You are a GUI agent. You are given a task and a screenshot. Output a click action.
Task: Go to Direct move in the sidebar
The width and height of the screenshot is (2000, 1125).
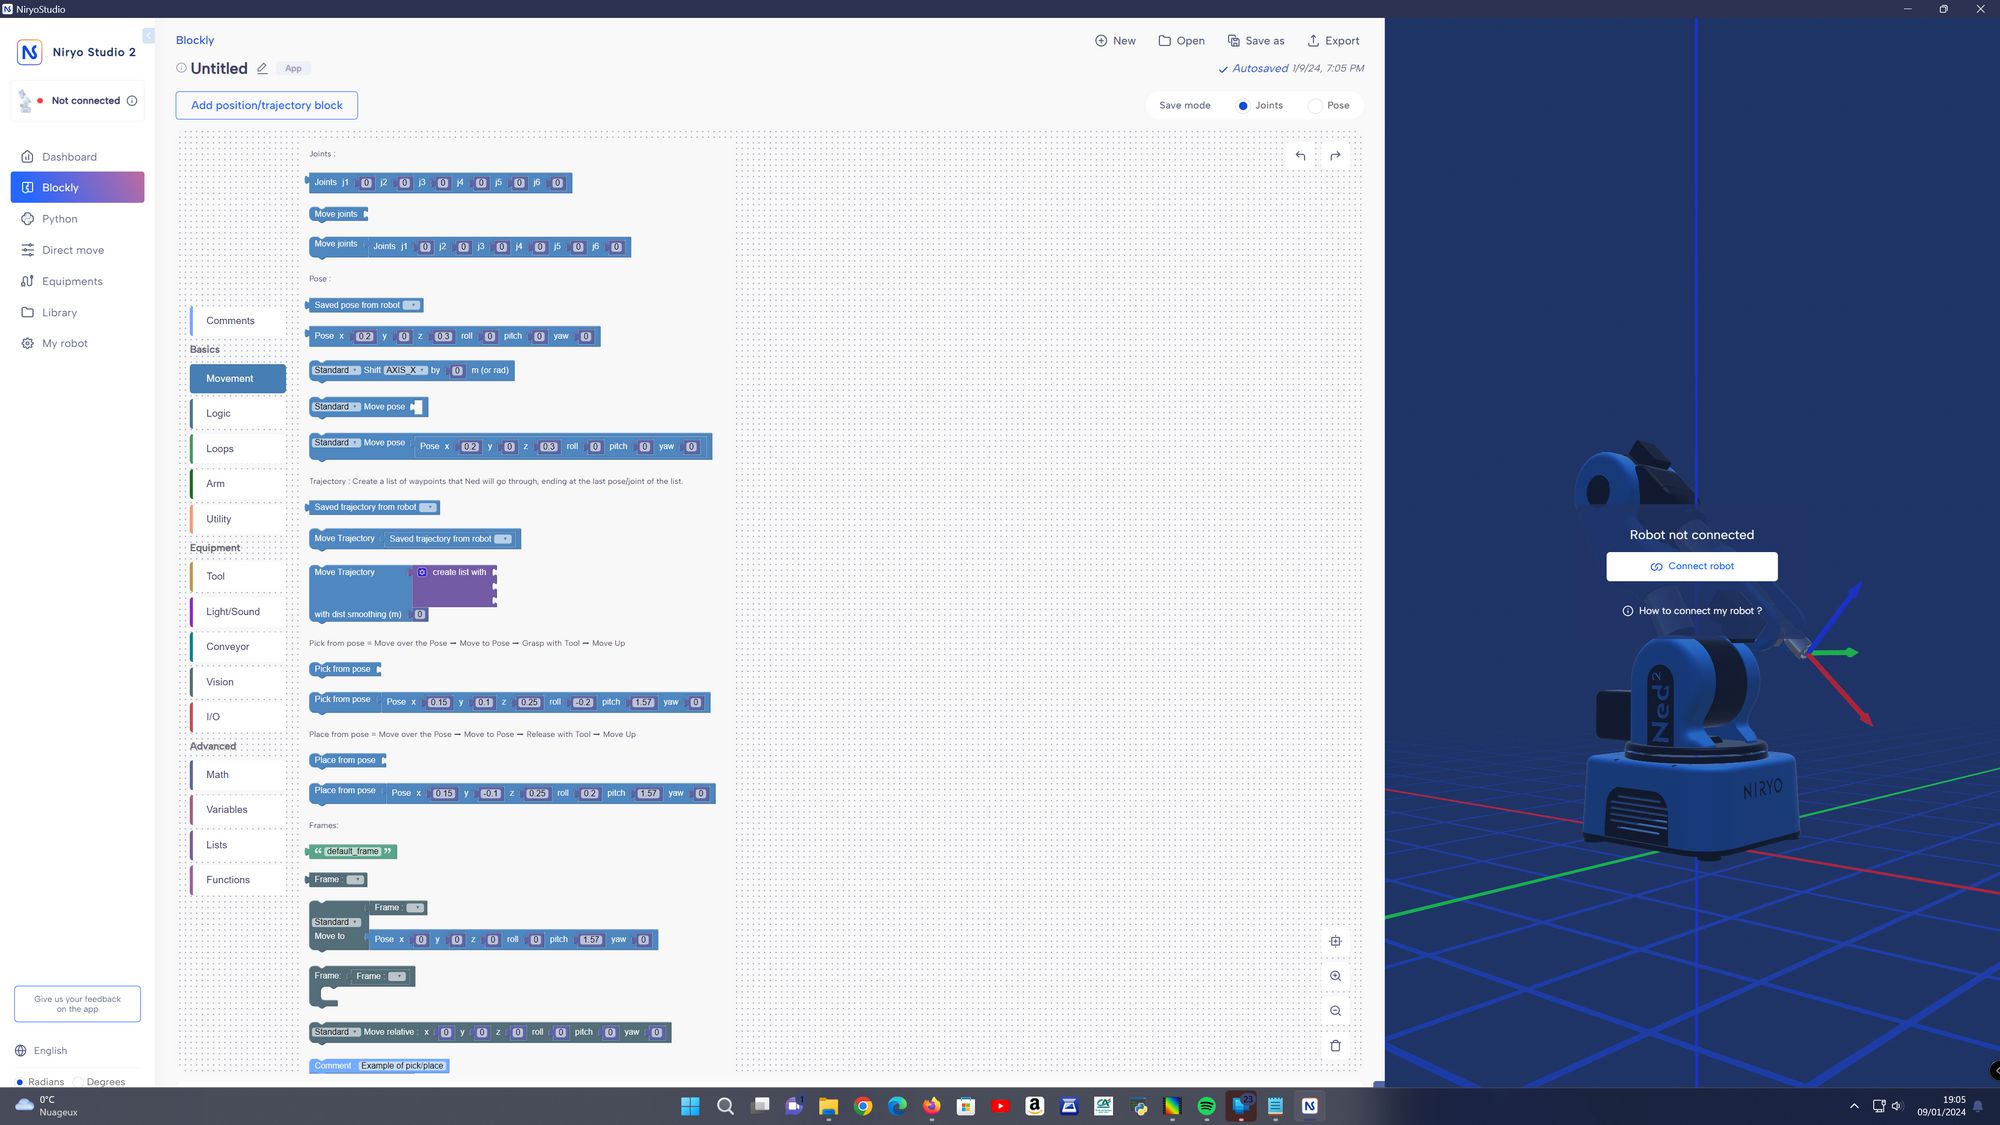77,250
